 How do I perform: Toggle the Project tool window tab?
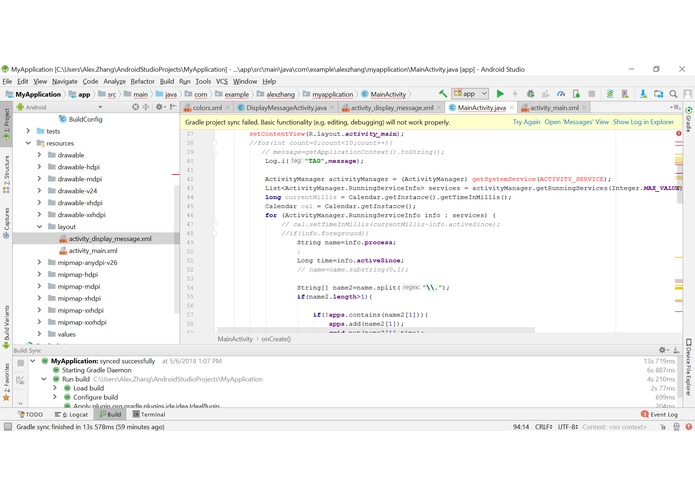pos(6,122)
